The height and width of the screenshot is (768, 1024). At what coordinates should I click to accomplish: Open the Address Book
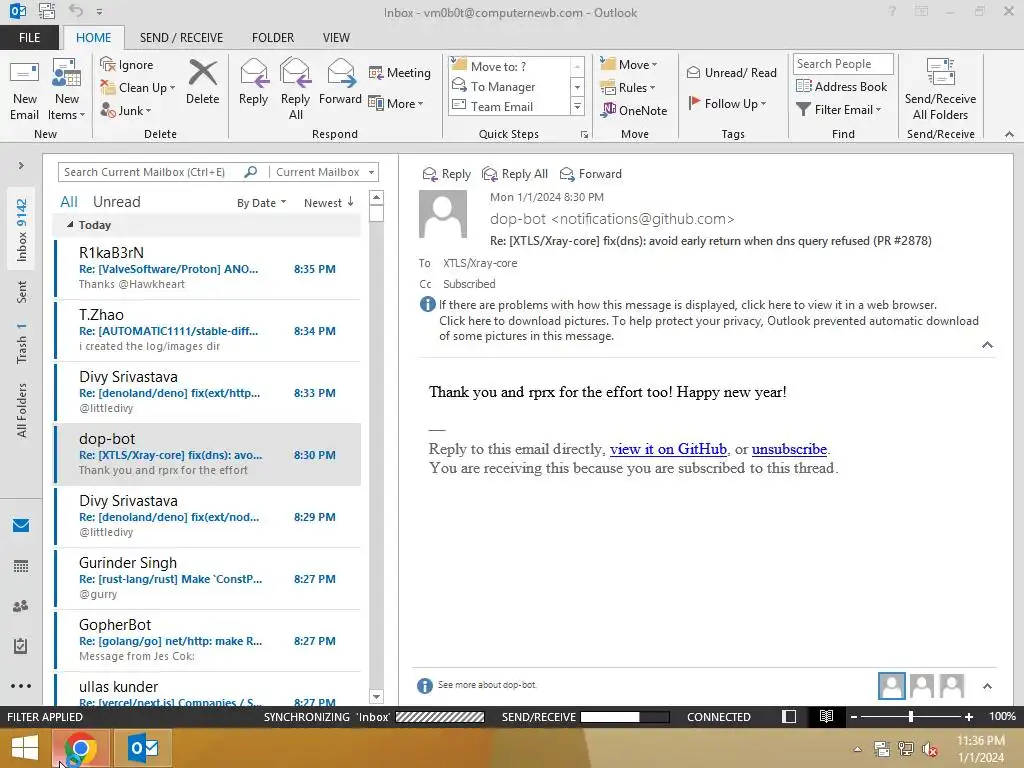[x=841, y=86]
